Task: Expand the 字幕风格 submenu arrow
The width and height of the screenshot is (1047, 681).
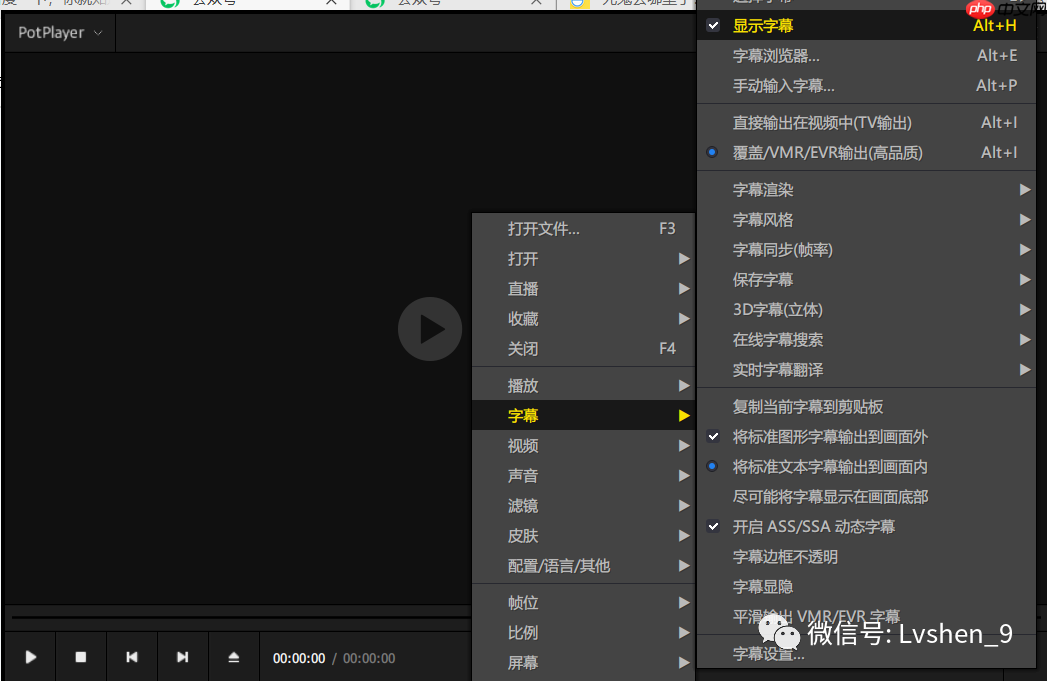Action: coord(1024,219)
